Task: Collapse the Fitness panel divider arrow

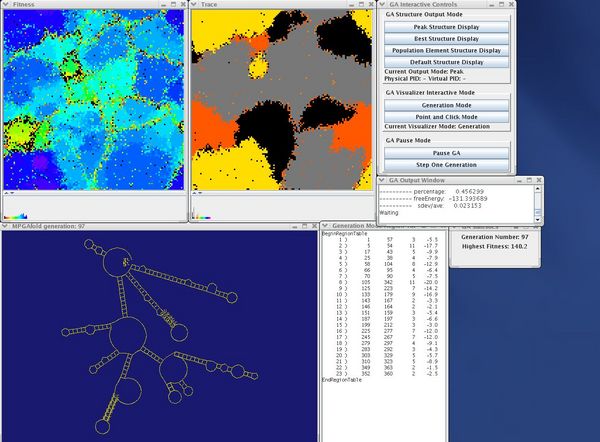Action: coord(7,193)
